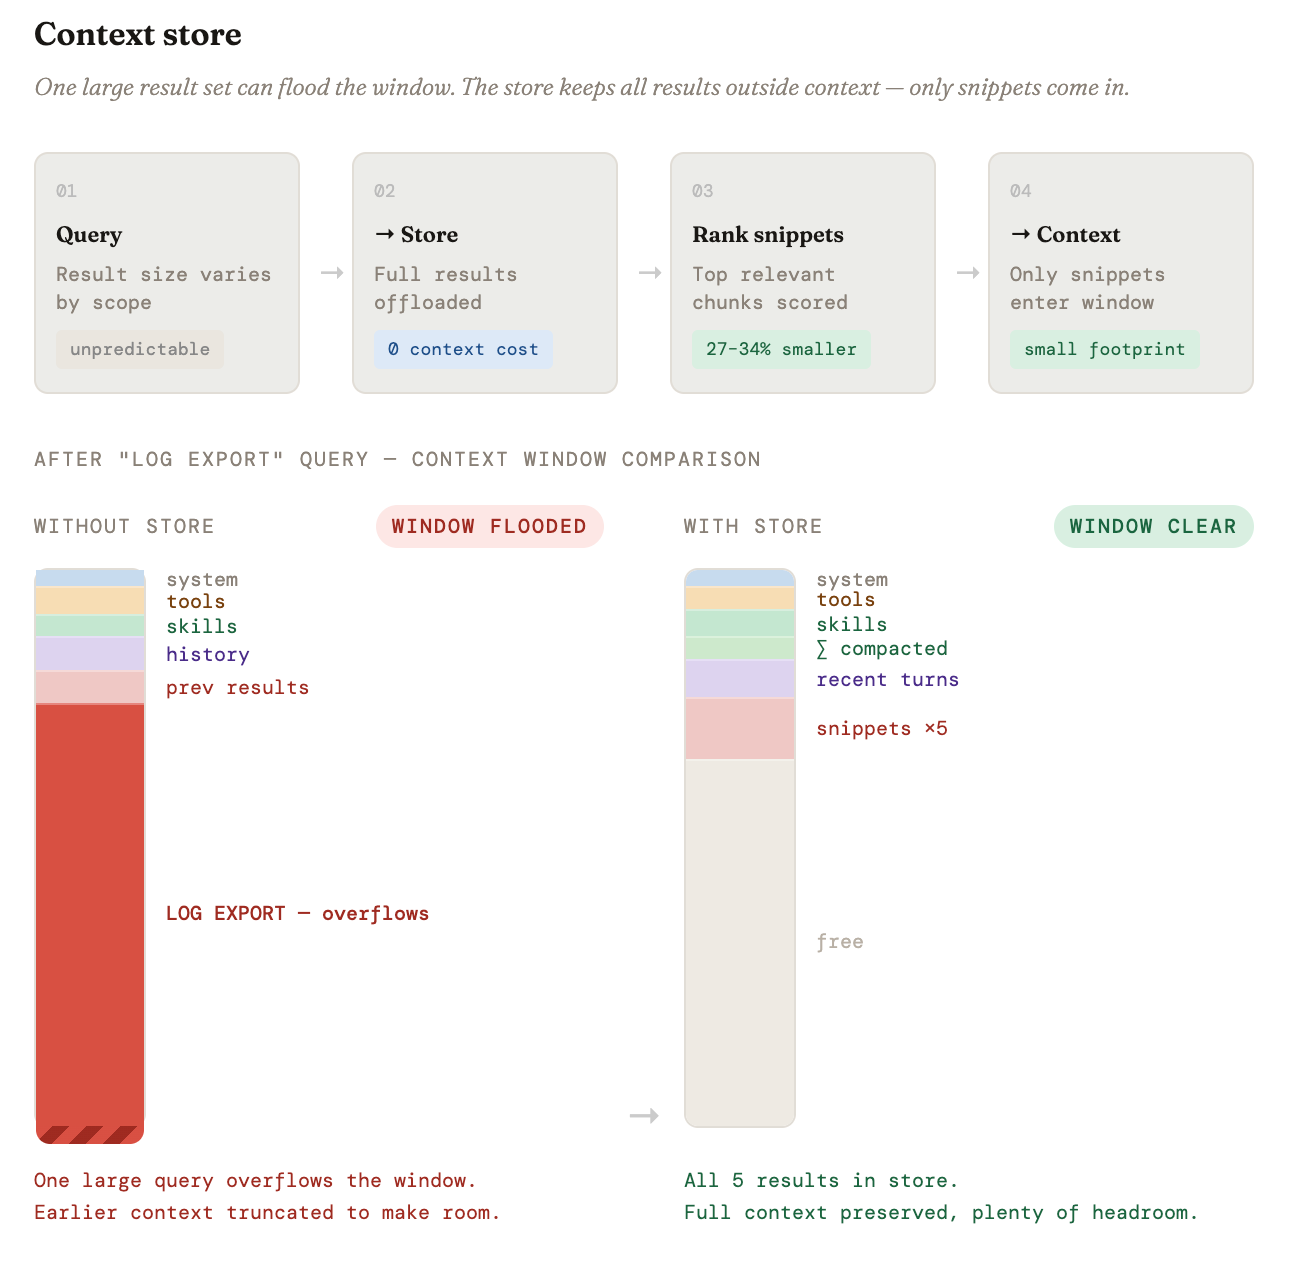
Task: Click the '0 context cost' tag
Action: tap(463, 349)
